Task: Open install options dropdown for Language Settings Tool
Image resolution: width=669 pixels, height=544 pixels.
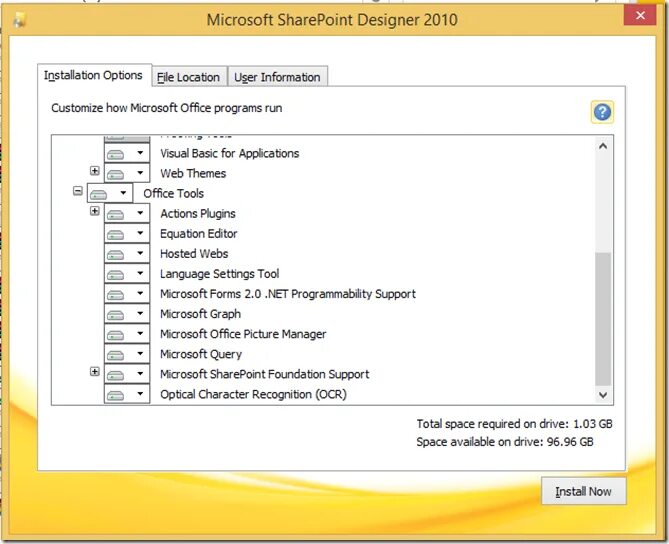Action: pos(127,273)
